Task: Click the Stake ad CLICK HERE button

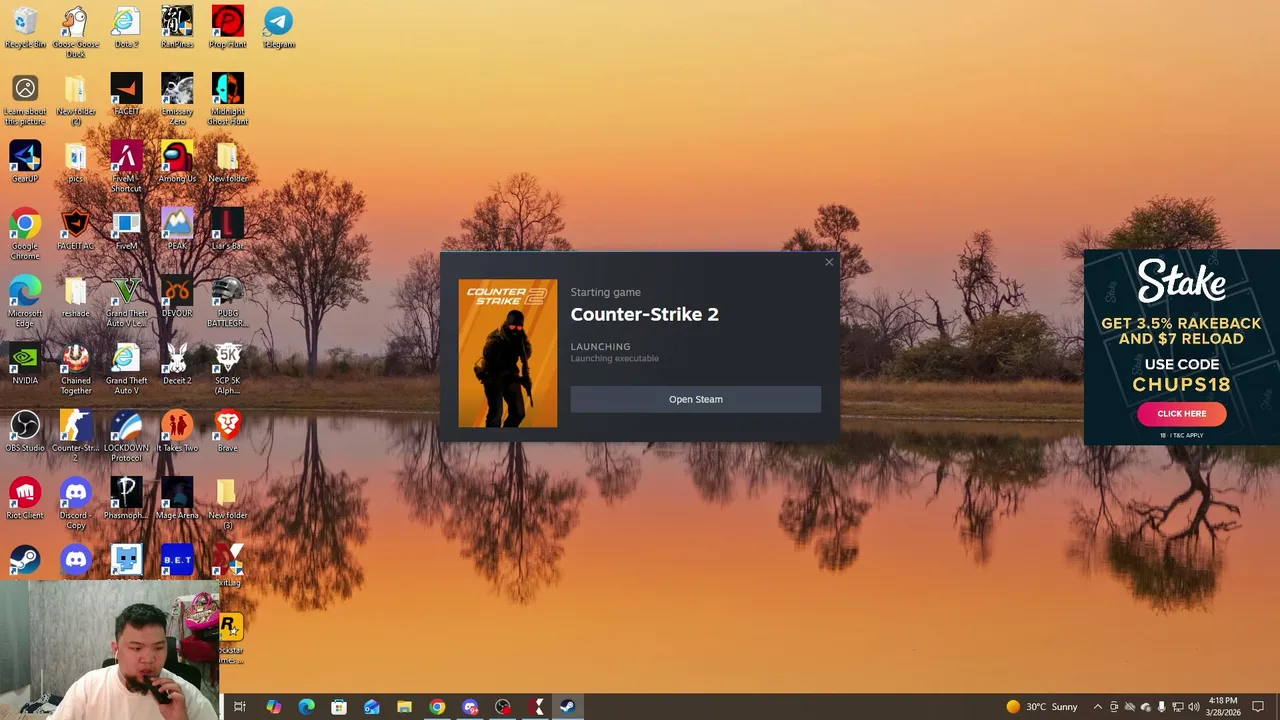Action: [x=1181, y=413]
